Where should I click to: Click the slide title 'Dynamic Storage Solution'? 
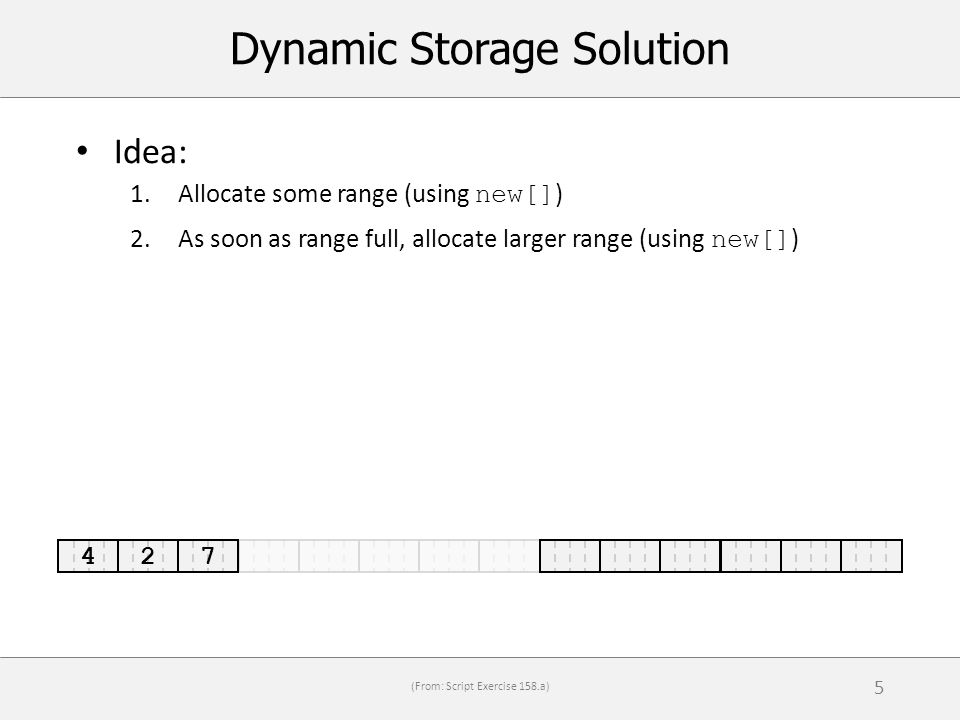pyautogui.click(x=479, y=49)
